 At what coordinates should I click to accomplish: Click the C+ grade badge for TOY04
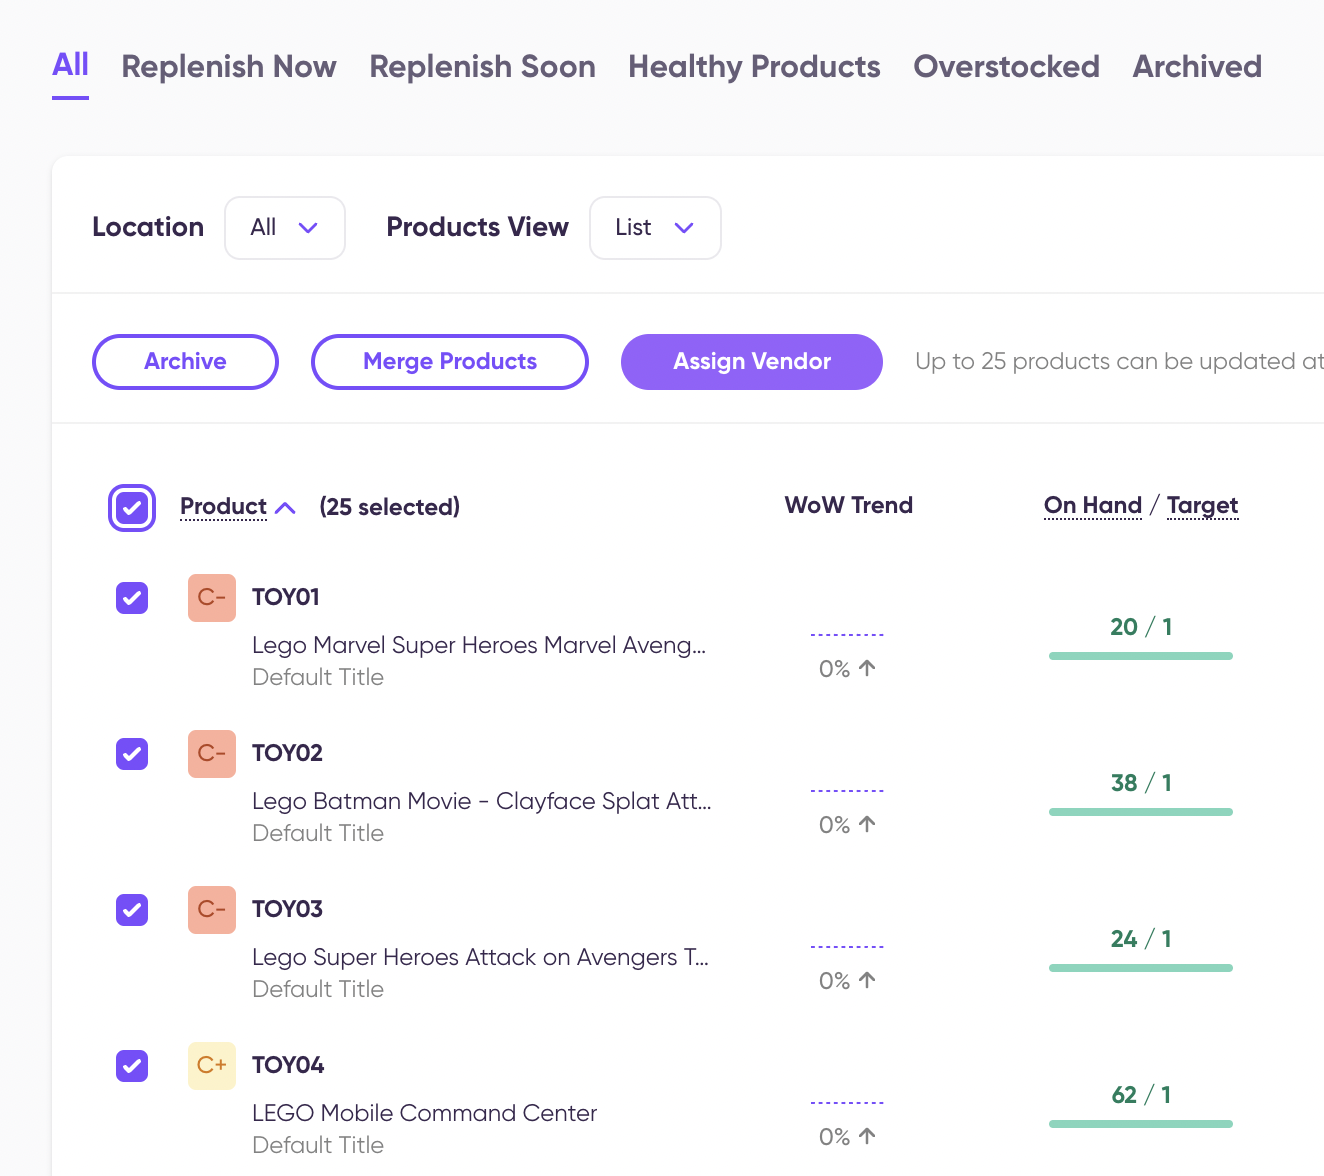(x=212, y=1066)
